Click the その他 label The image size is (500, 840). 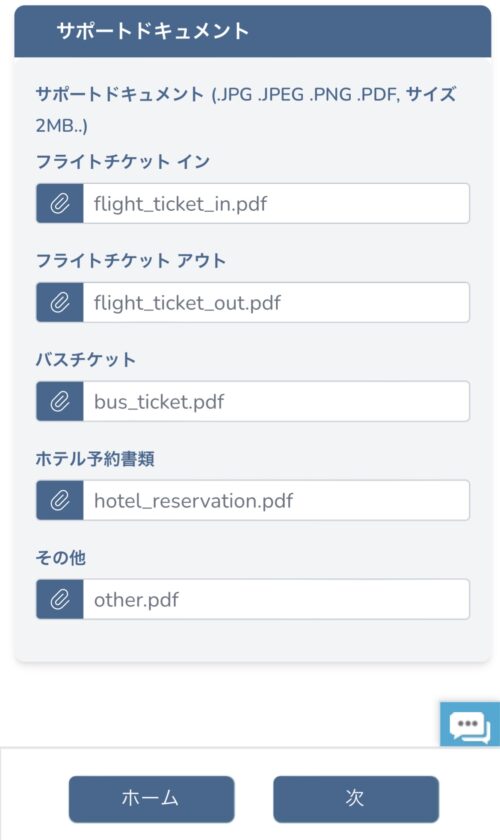coord(61,558)
